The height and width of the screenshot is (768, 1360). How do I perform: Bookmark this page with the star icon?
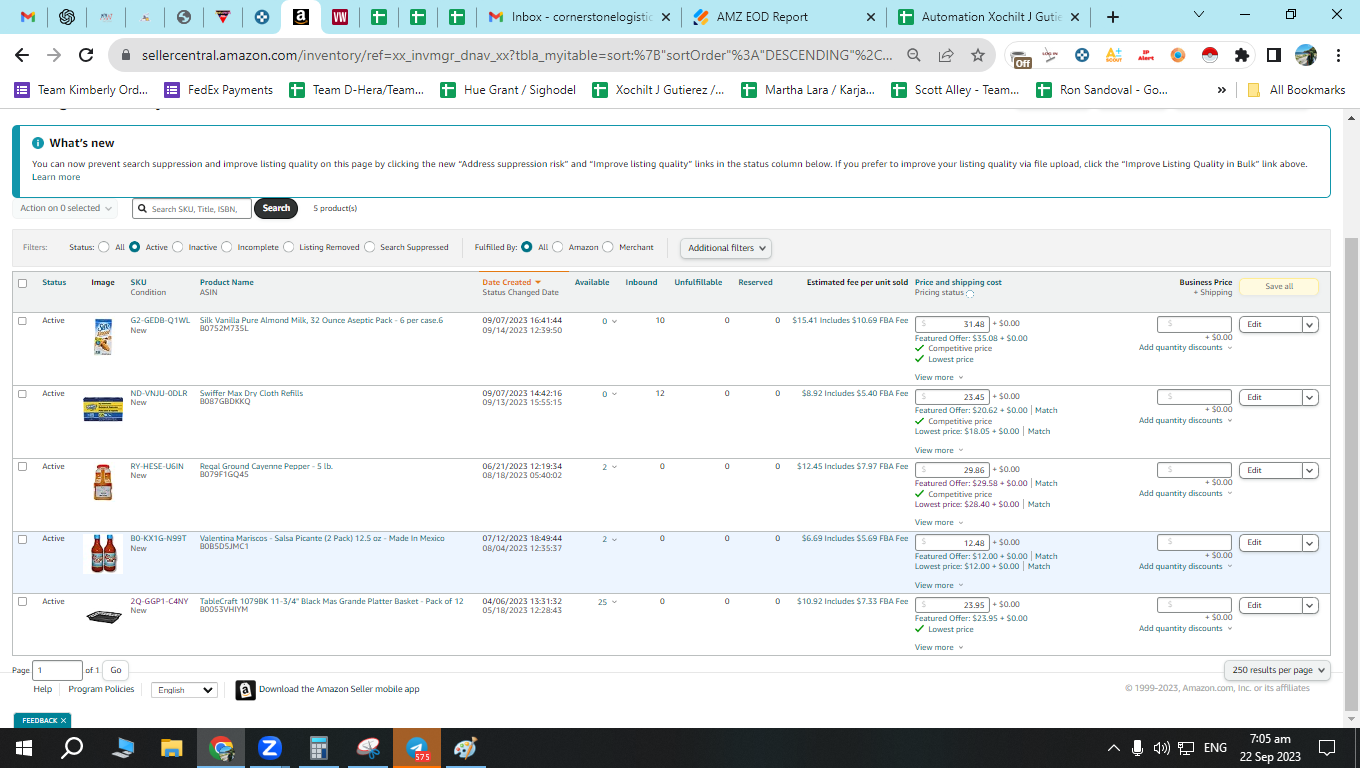point(978,56)
